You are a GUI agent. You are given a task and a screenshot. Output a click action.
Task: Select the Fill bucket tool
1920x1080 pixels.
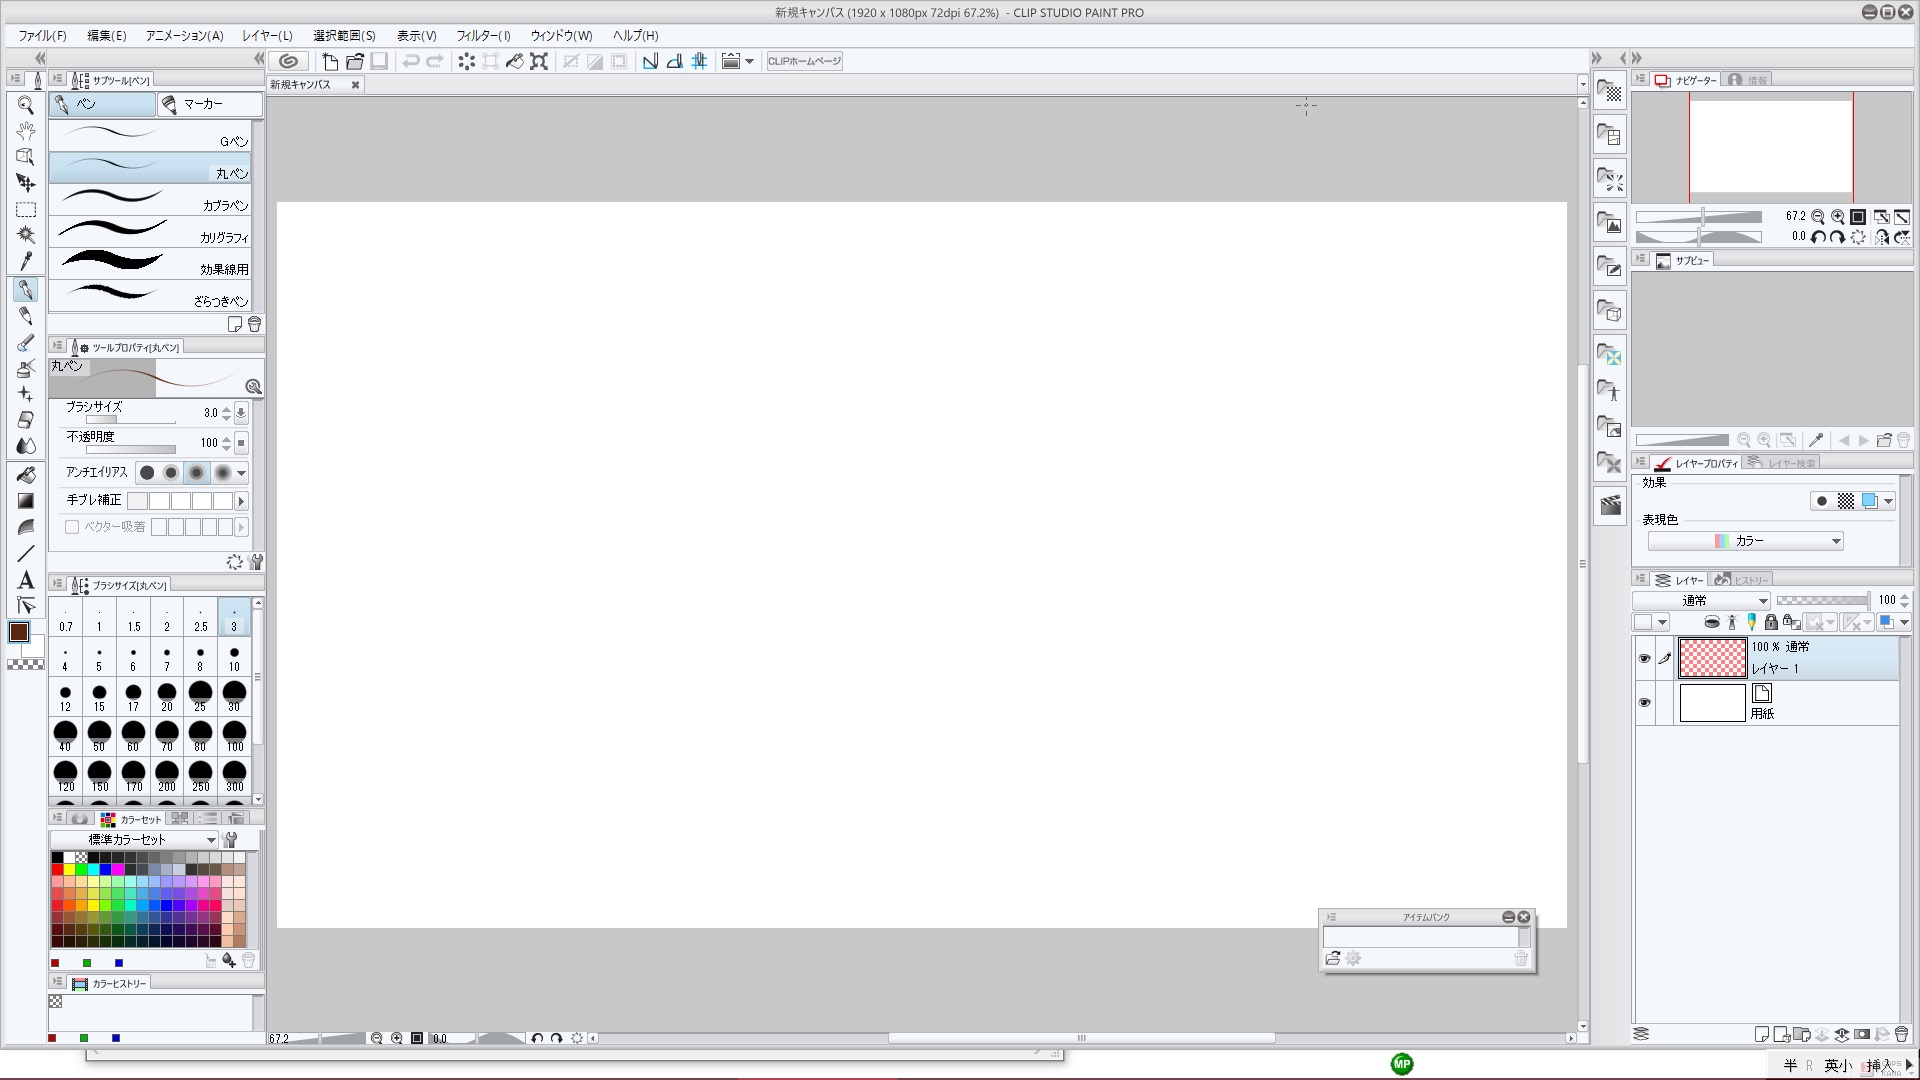26,475
